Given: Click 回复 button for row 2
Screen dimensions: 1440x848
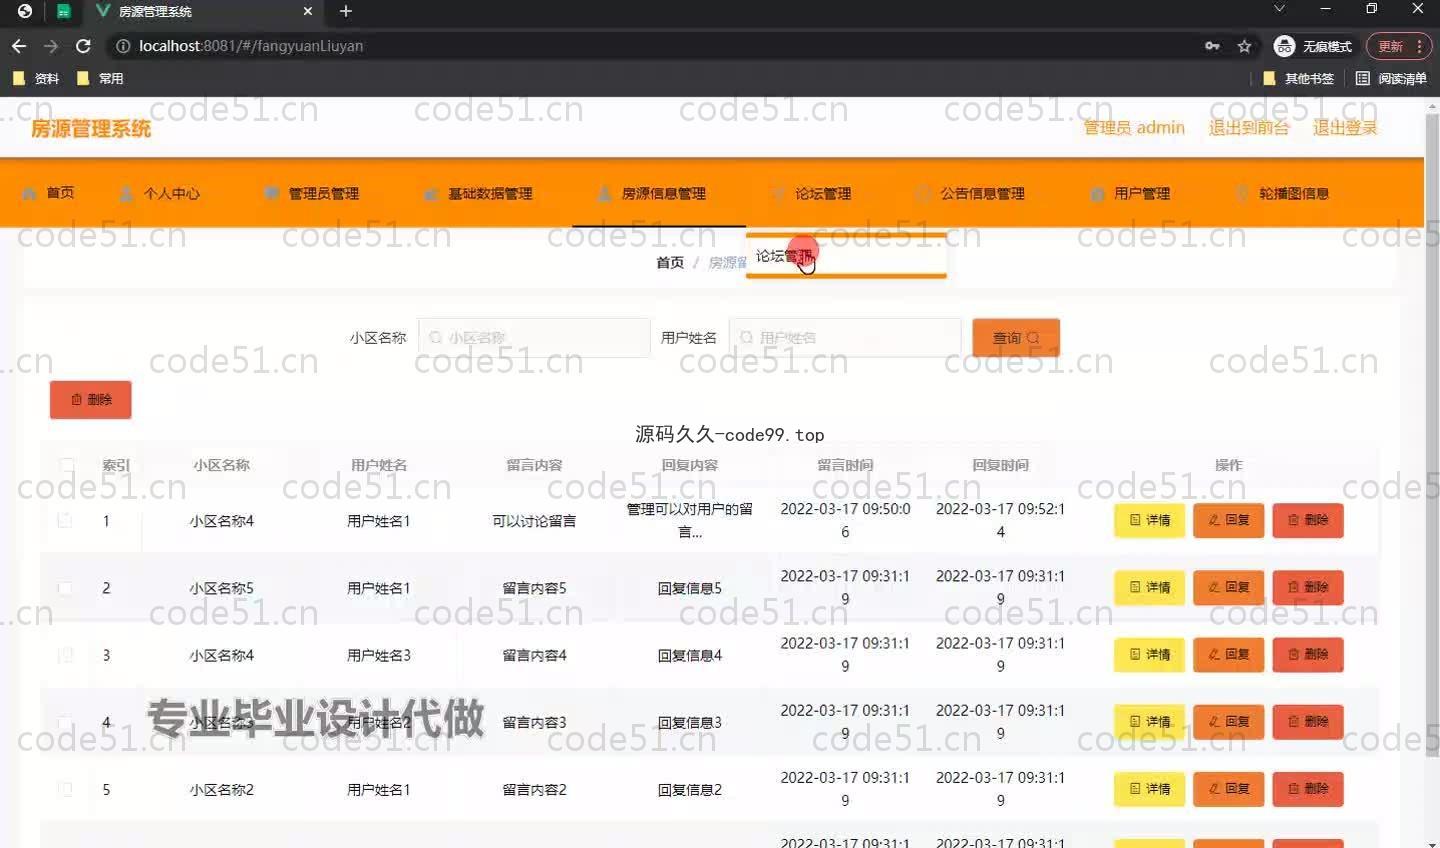Looking at the screenshot, I should pos(1228,588).
